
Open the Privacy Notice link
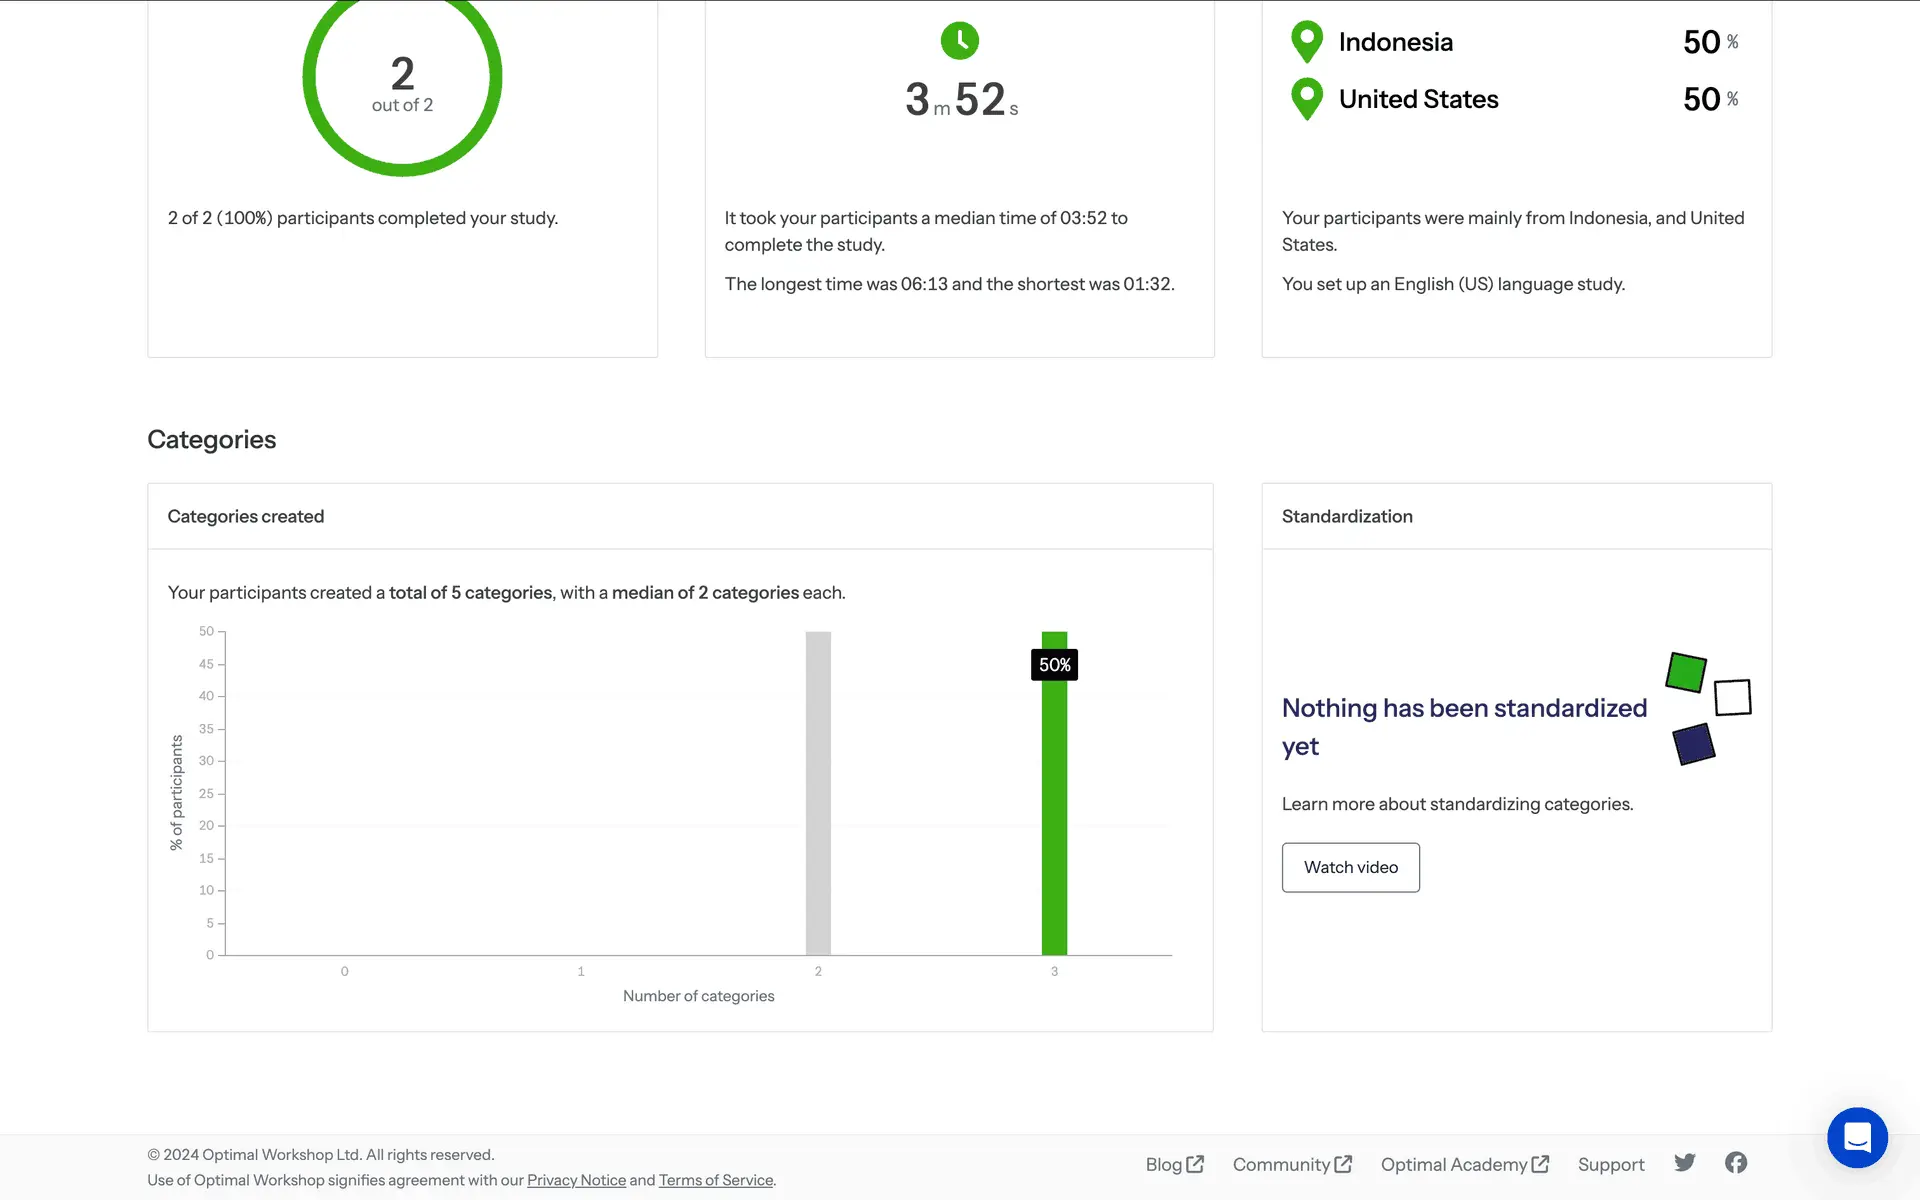click(x=576, y=1180)
